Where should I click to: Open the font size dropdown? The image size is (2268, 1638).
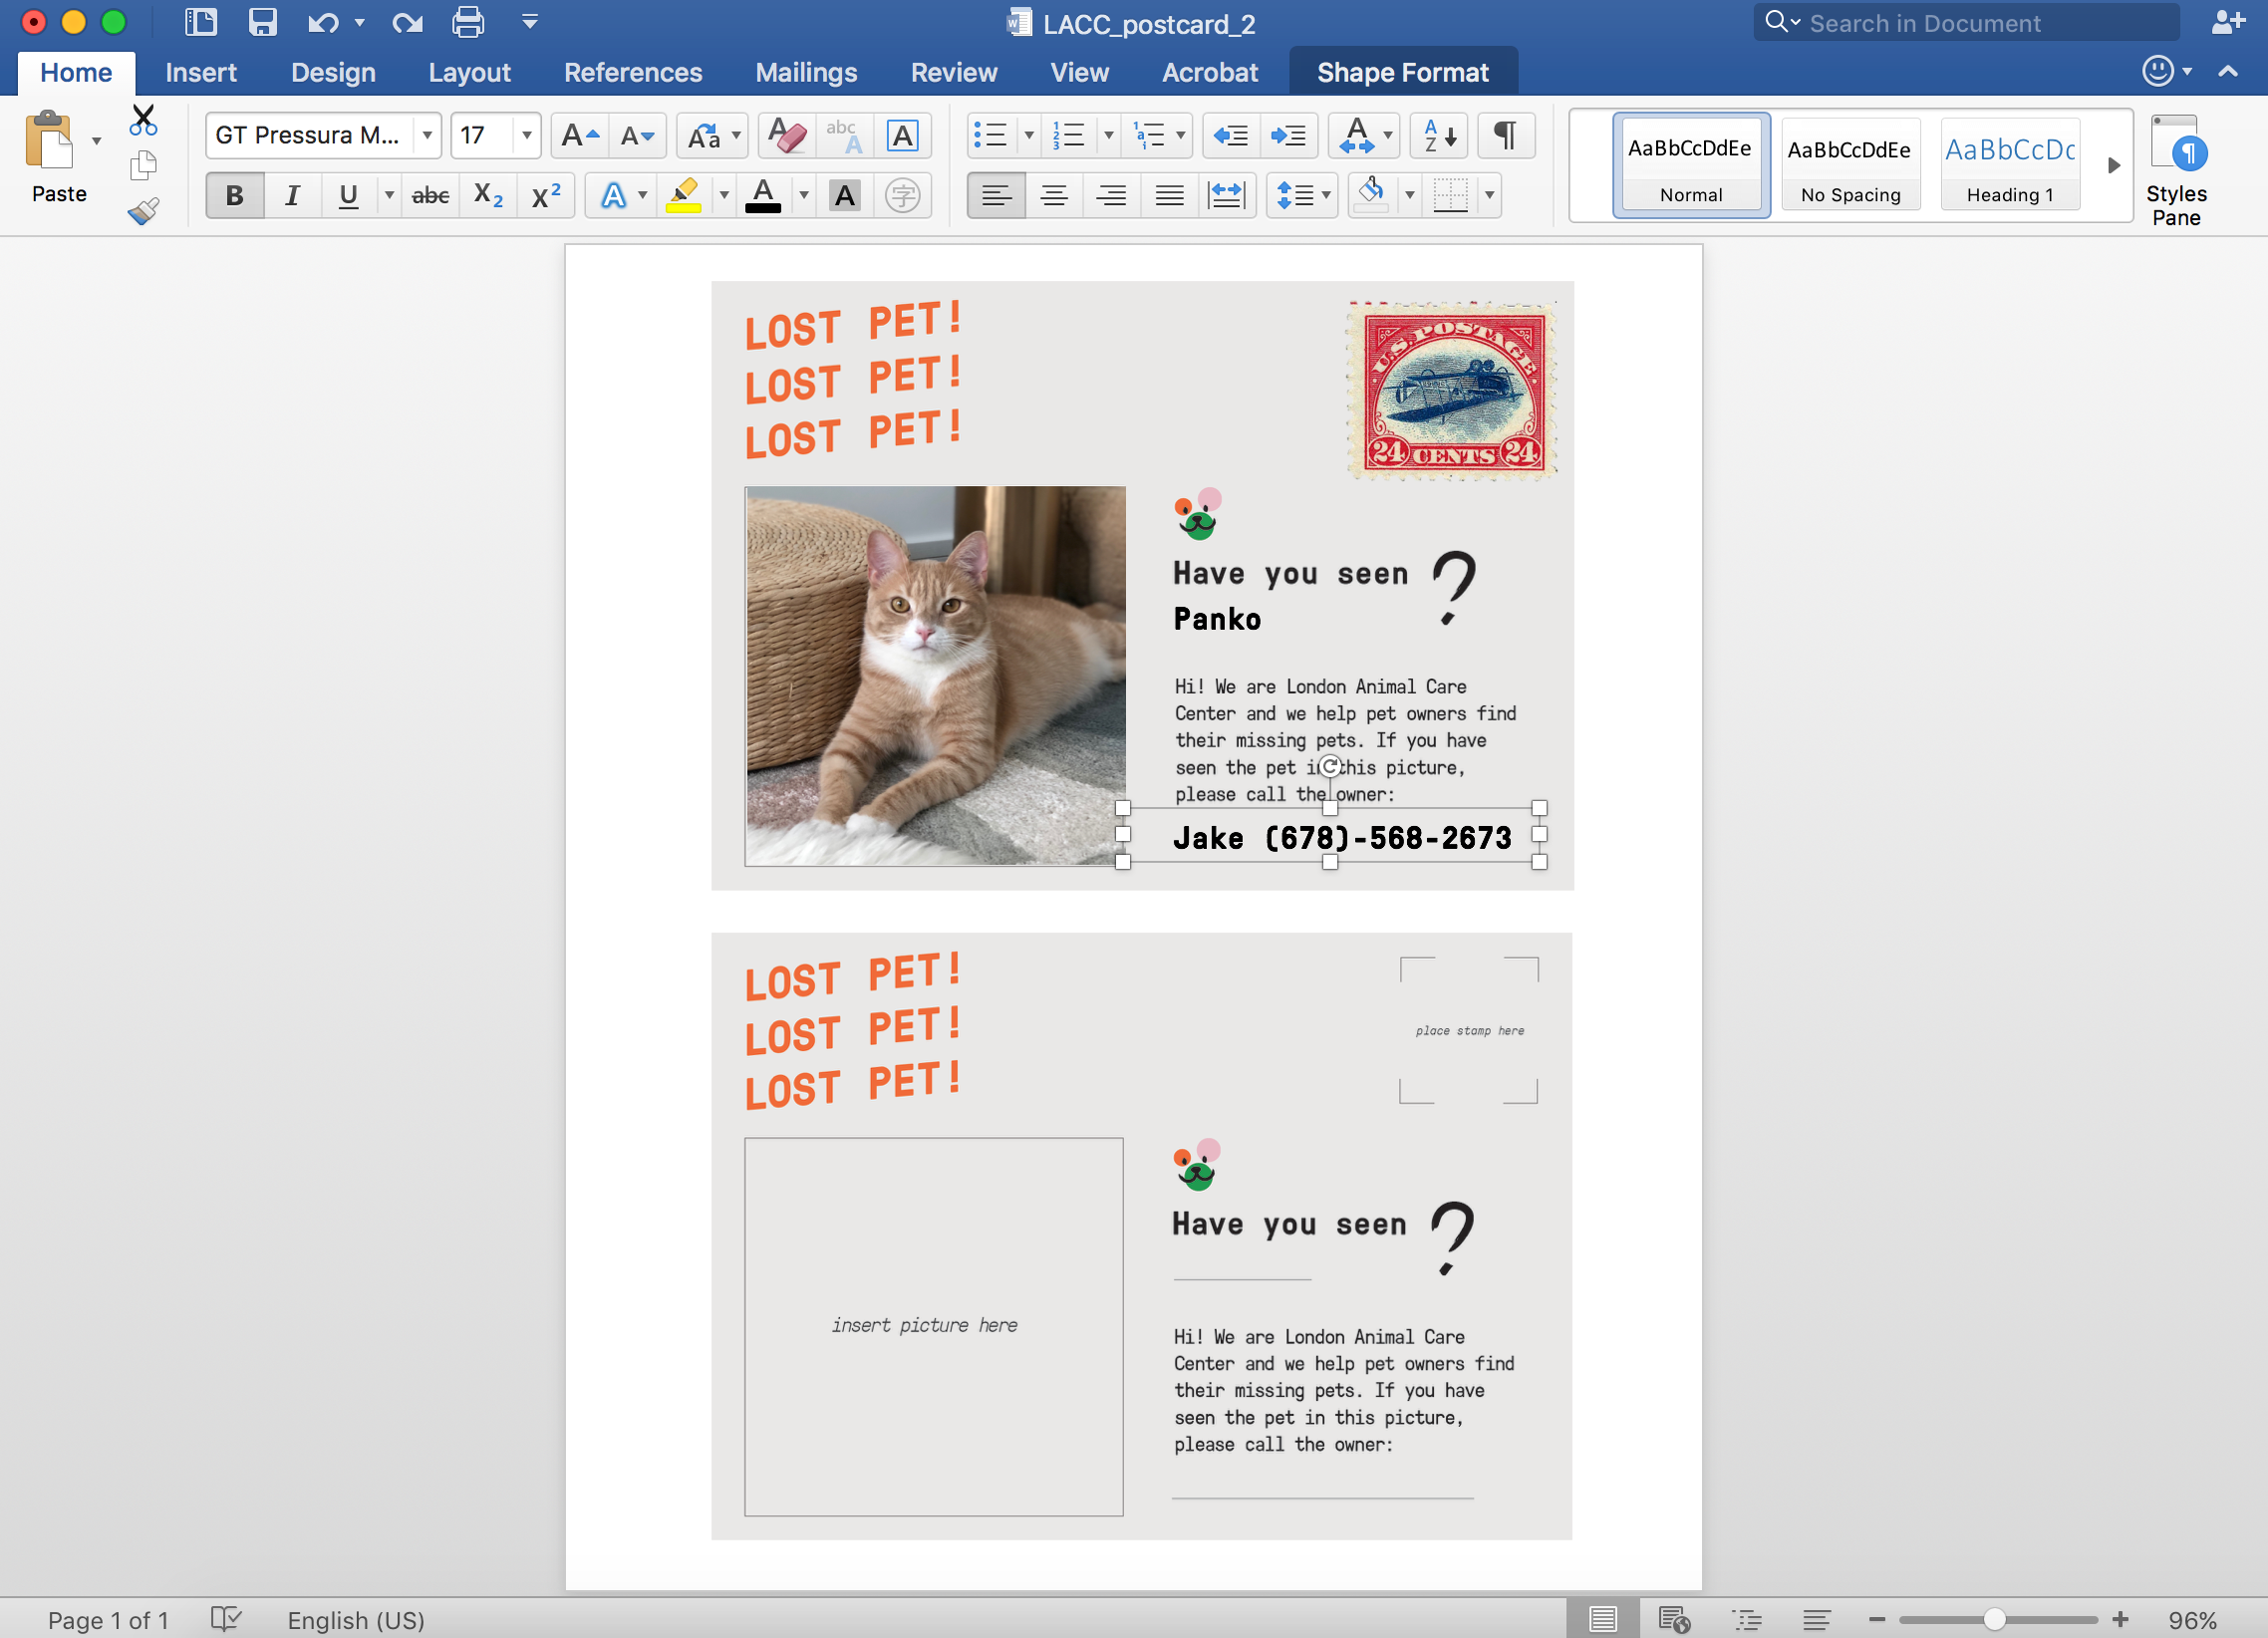tap(526, 135)
